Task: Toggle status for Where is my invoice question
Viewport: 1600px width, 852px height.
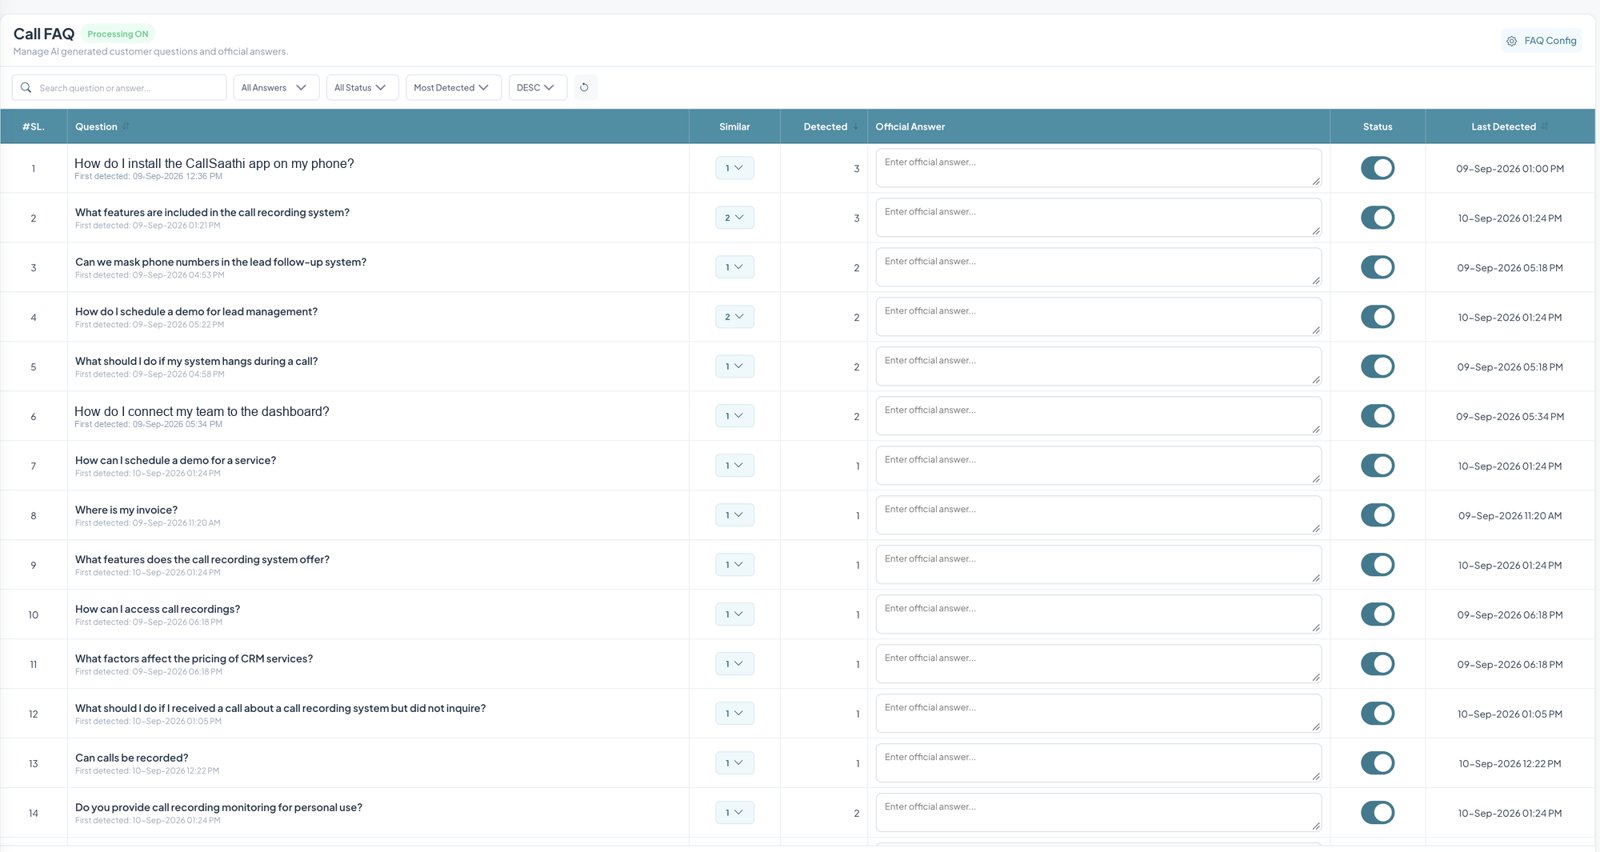Action: [1377, 515]
